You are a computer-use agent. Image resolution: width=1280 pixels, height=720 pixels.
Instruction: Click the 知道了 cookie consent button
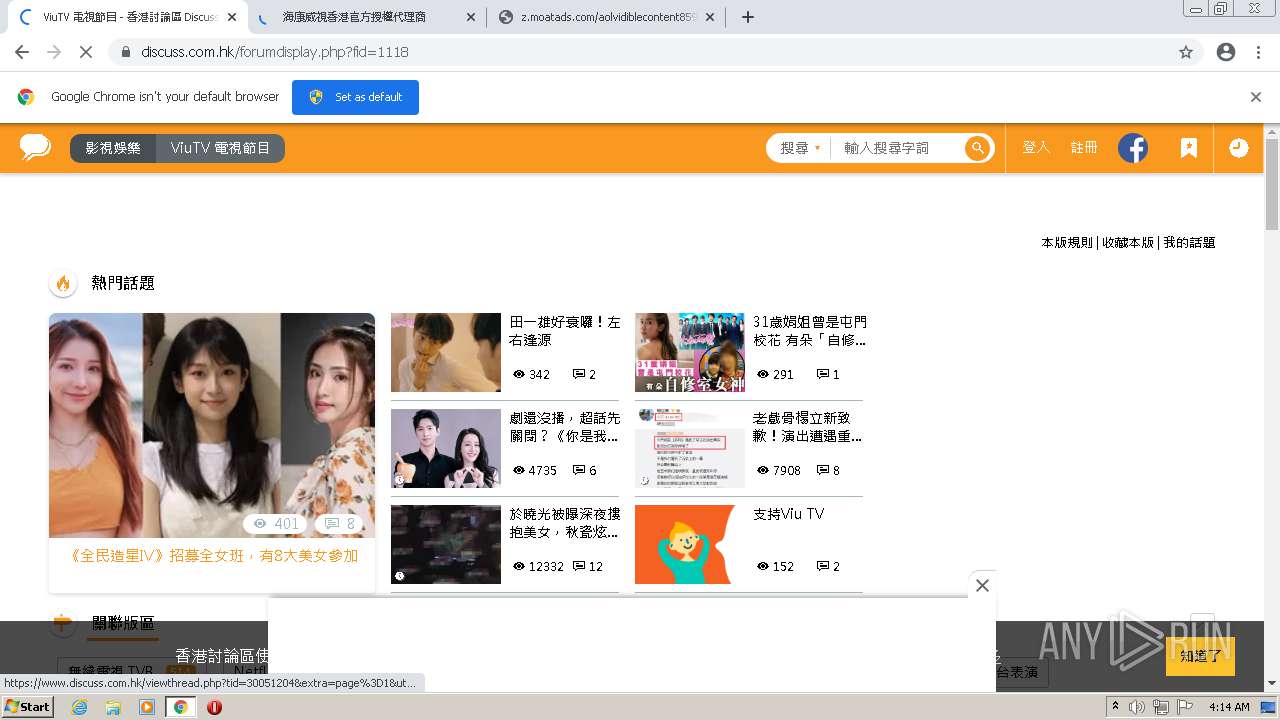tap(1200, 656)
